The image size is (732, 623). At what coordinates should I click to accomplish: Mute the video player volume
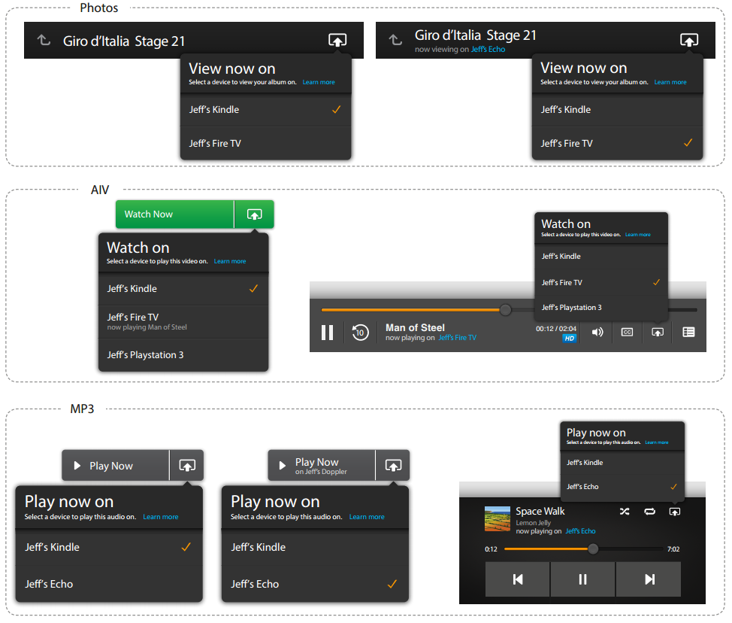click(x=597, y=332)
